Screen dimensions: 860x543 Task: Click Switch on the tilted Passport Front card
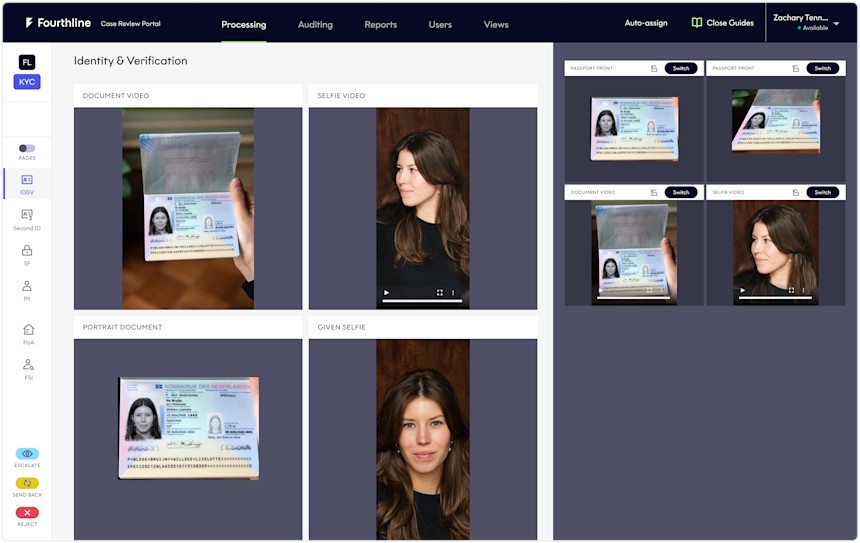pyautogui.click(x=822, y=69)
